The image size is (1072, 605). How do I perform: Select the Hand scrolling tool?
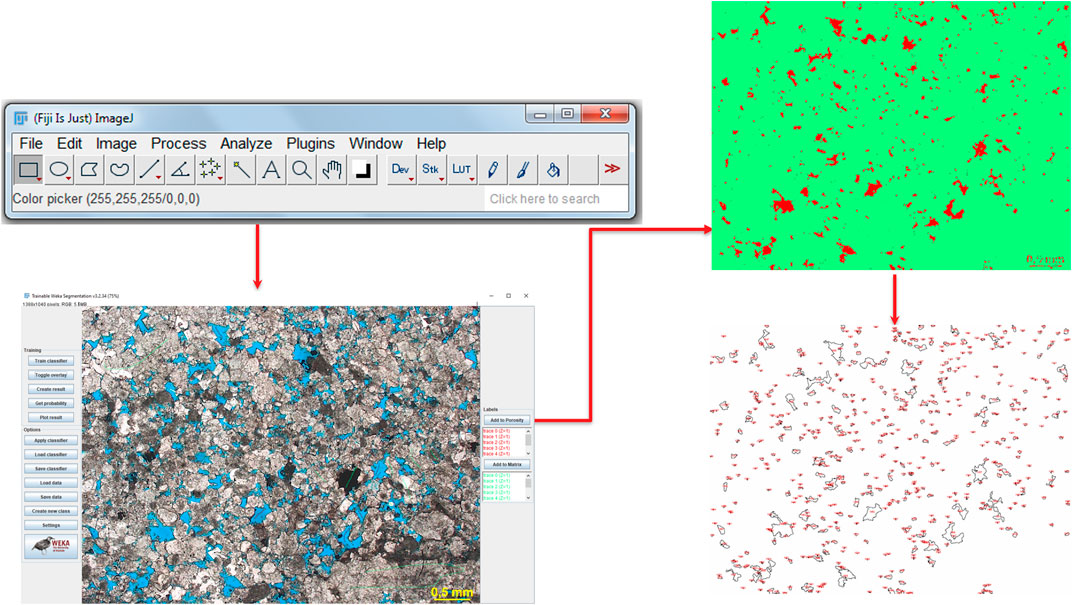coord(332,170)
